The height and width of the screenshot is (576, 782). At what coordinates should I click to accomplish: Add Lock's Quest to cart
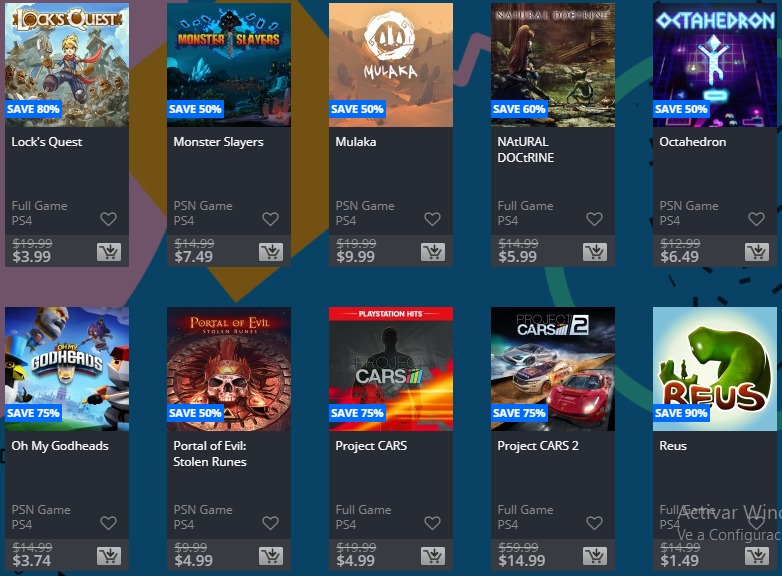[x=109, y=252]
